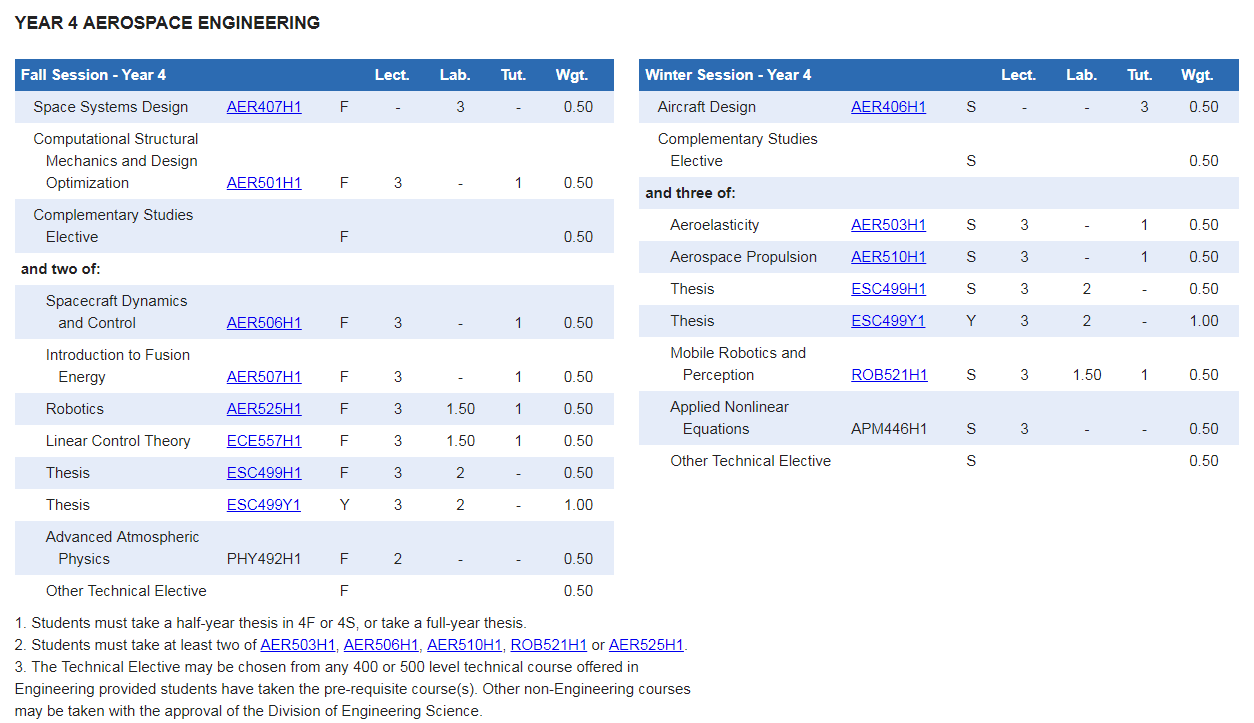Click ROB521H1 link in footnote 2
This screenshot has width=1254, height=723.
[549, 645]
